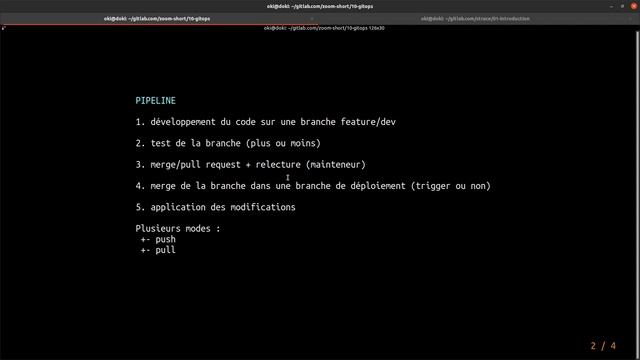Click the '2 / 4' slide counter
The width and height of the screenshot is (640, 360).
click(603, 346)
